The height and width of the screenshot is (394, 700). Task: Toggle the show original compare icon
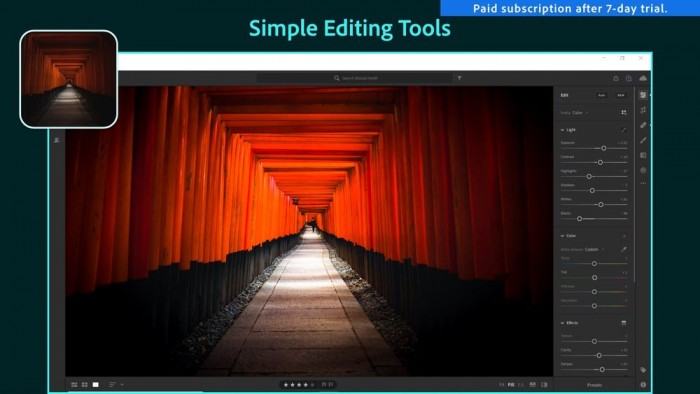(x=544, y=385)
